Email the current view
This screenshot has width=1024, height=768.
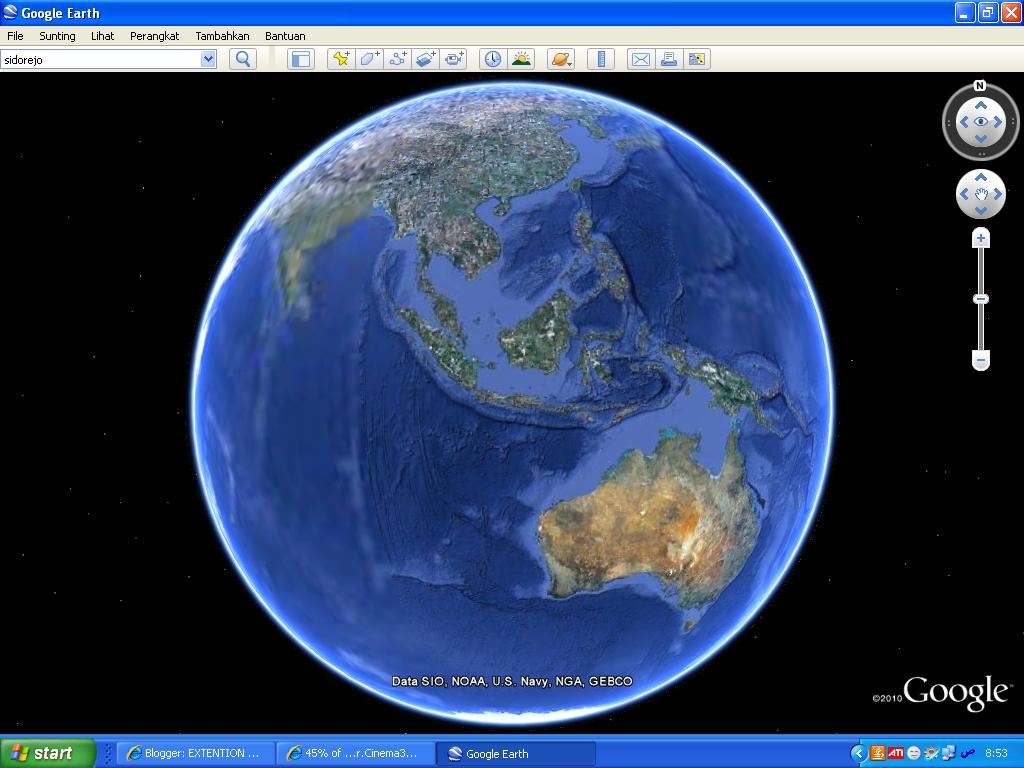(x=641, y=59)
